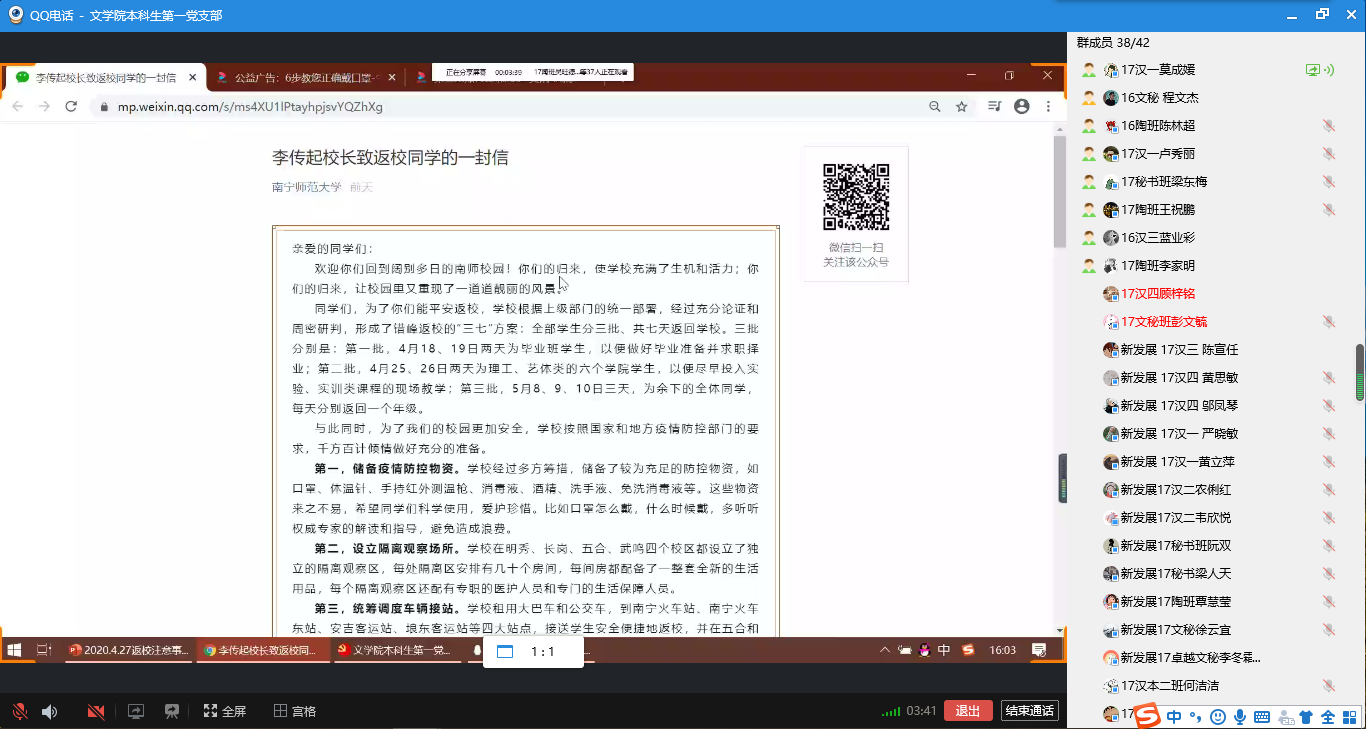This screenshot has height=729, width=1366.
Task: Unmute the microphone in call controls
Action: 19,712
